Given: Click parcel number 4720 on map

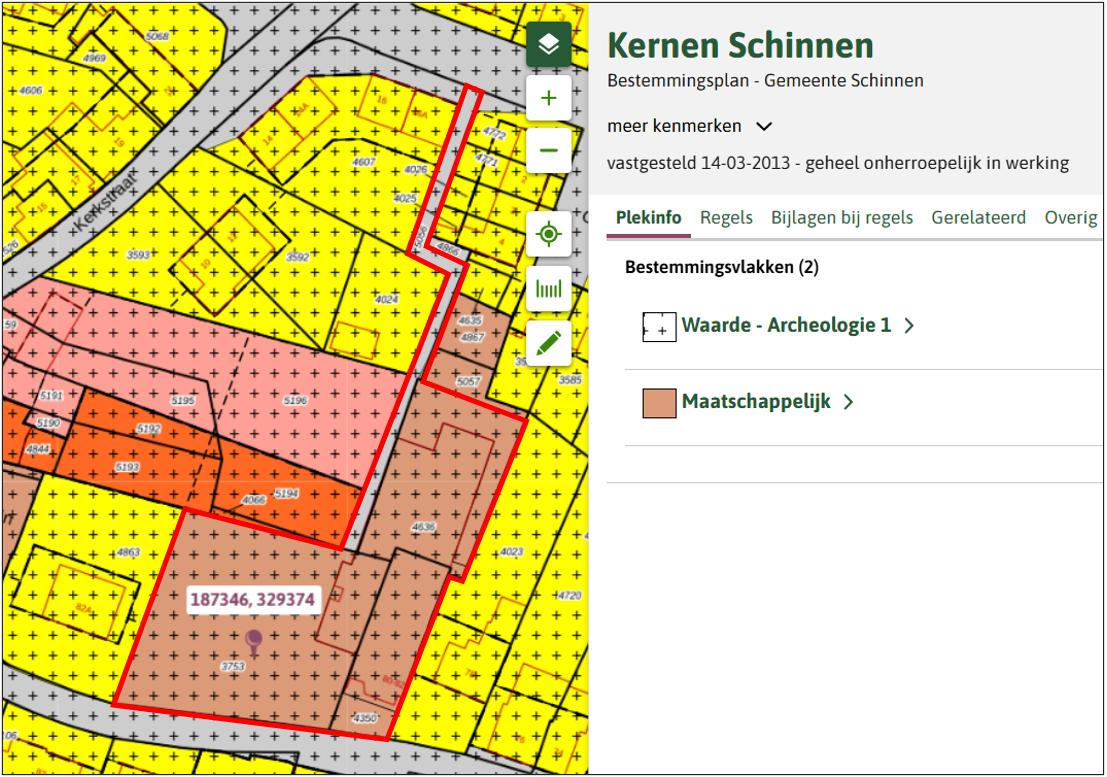Looking at the screenshot, I should coord(570,596).
